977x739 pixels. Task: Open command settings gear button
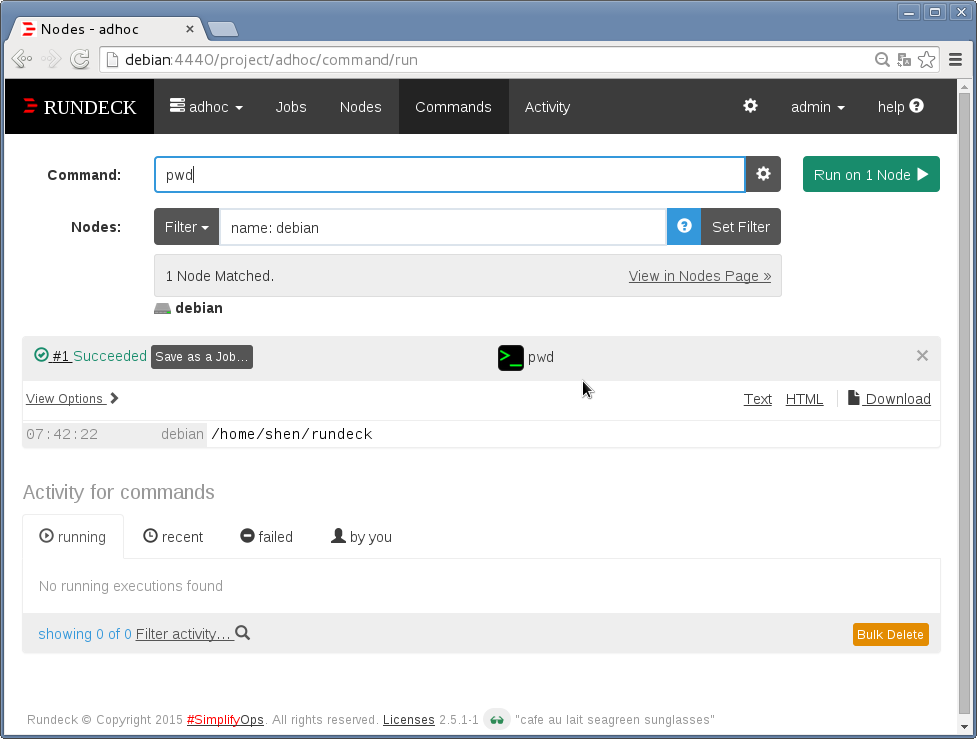click(763, 174)
